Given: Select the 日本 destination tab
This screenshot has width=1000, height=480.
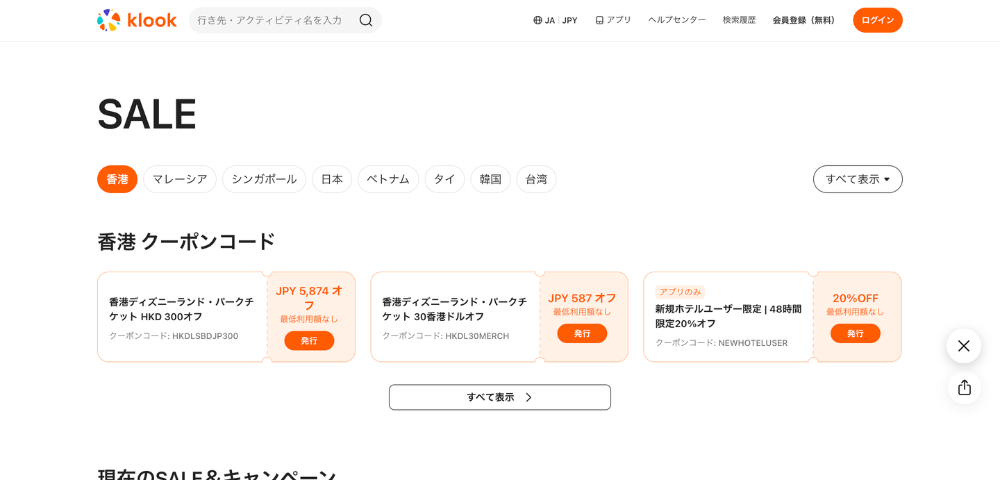Looking at the screenshot, I should point(332,179).
